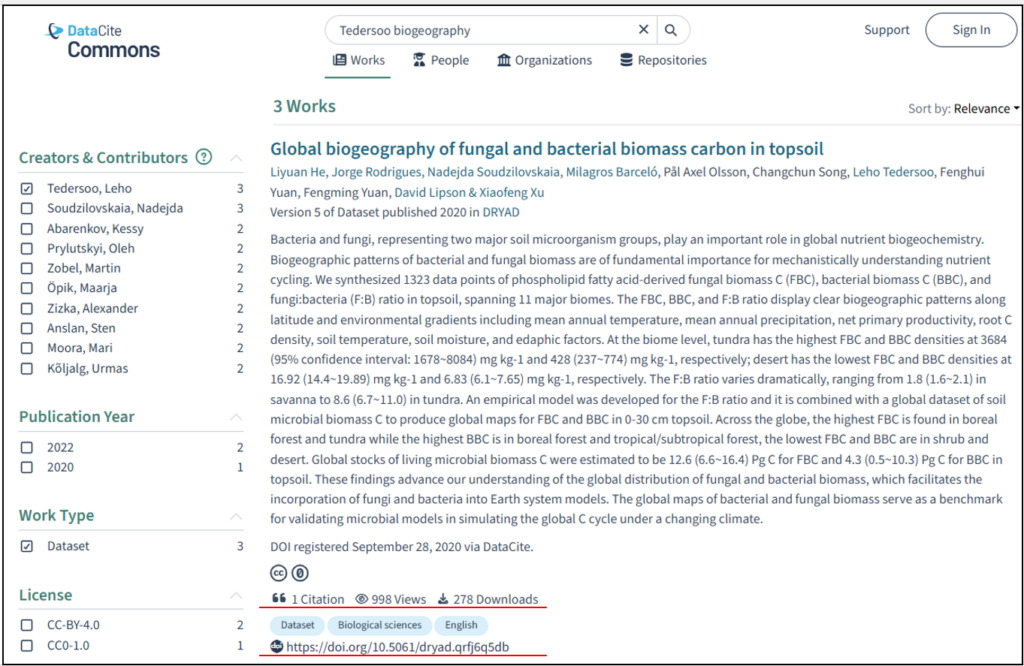Open the Organizations tab
The image size is (1024, 666).
click(x=545, y=60)
